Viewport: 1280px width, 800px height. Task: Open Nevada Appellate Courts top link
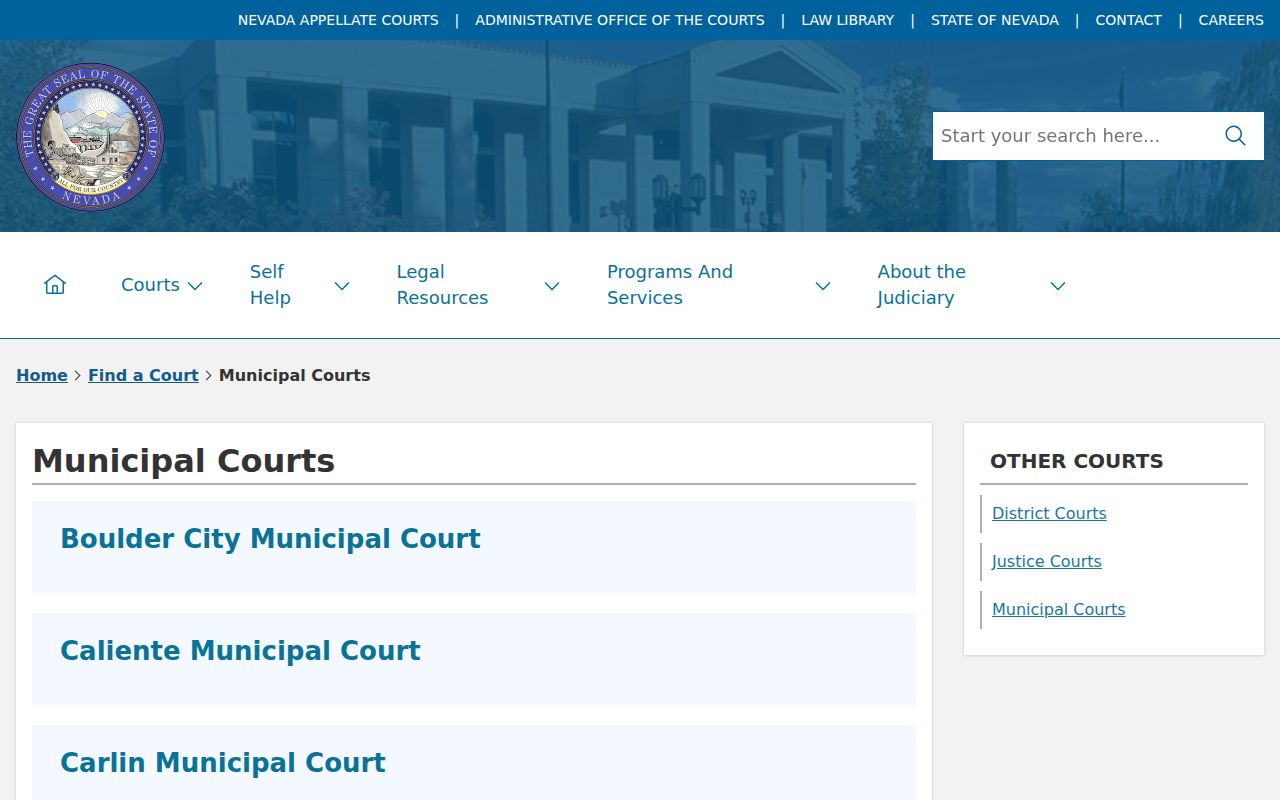tap(338, 20)
